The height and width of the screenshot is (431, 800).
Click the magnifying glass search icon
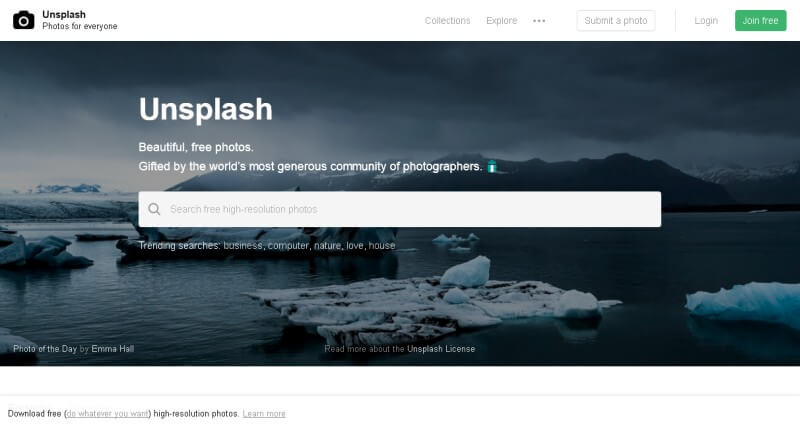coord(154,209)
